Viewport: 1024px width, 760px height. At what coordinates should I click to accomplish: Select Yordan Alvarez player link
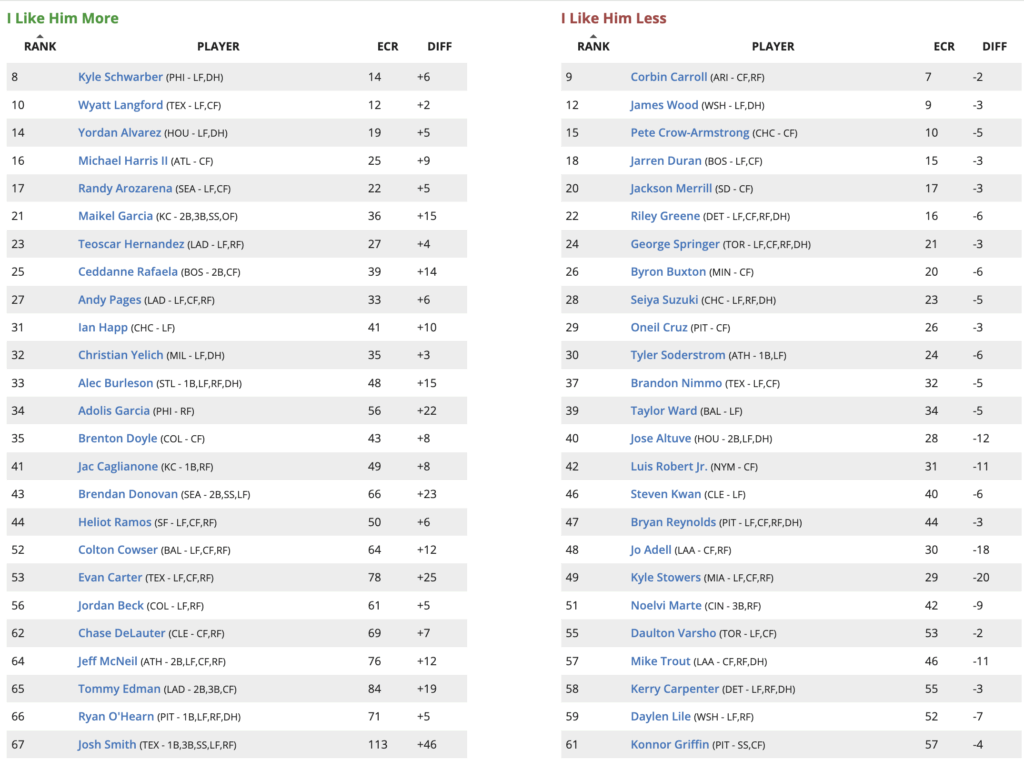(x=120, y=133)
